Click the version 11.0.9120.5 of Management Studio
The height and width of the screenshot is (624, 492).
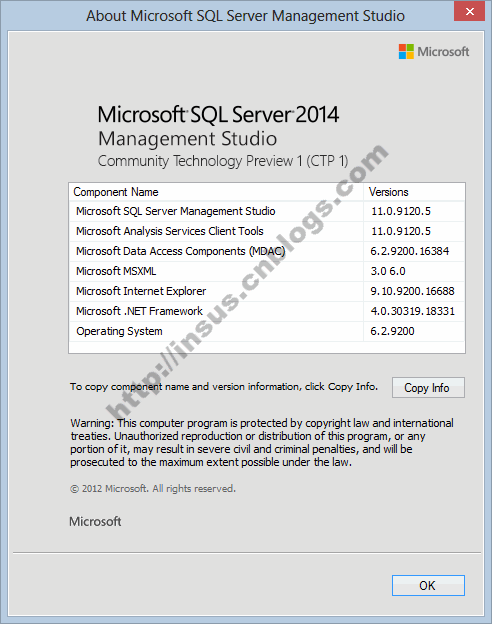[401, 211]
